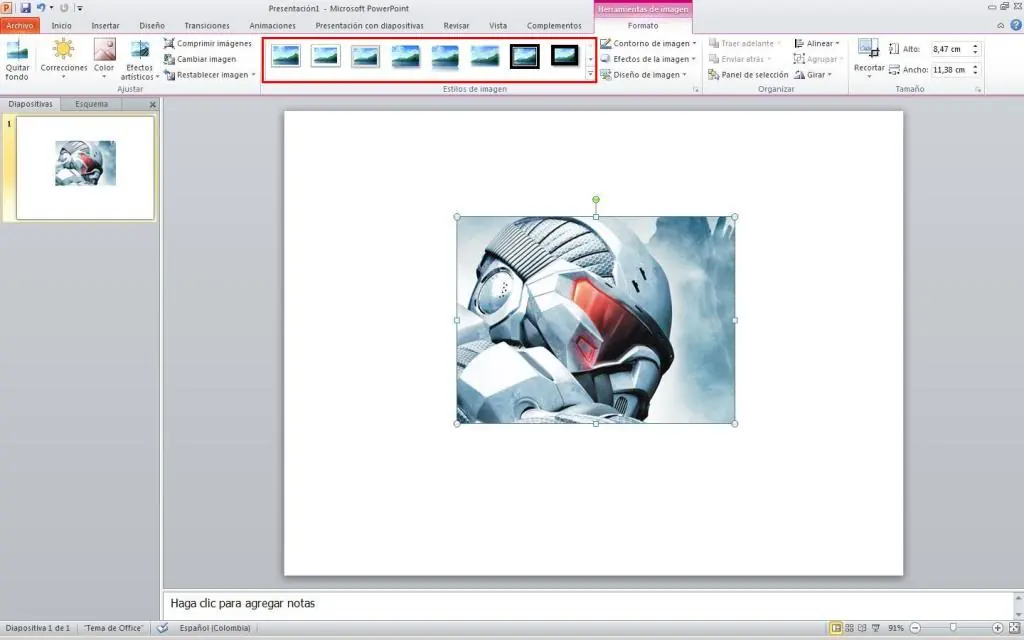Open the Efectos artísticos gallery
The height and width of the screenshot is (640, 1024).
(x=140, y=59)
